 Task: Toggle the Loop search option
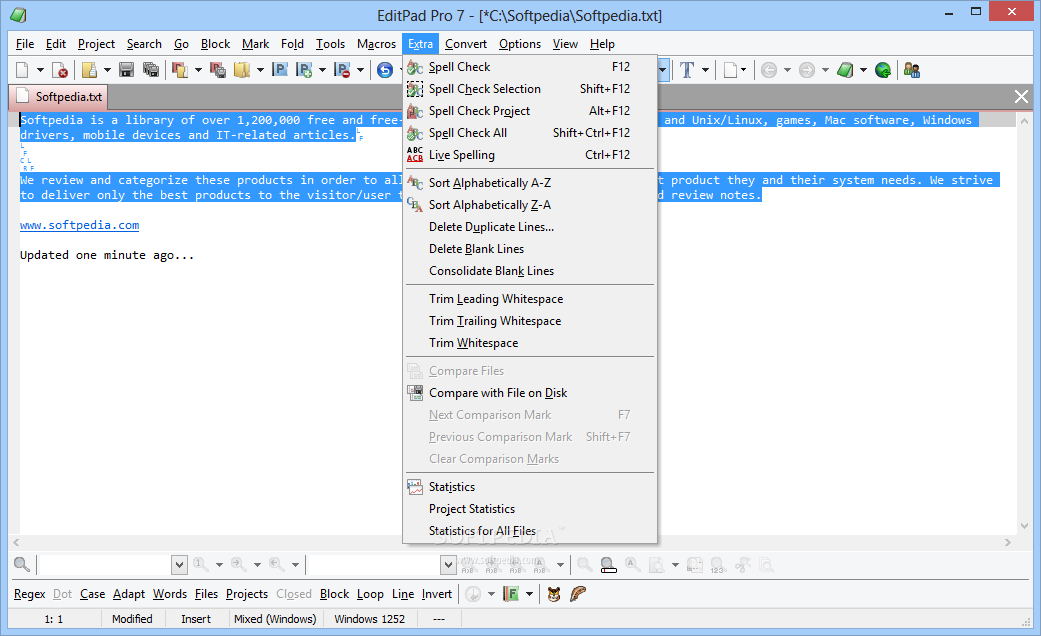click(x=370, y=594)
